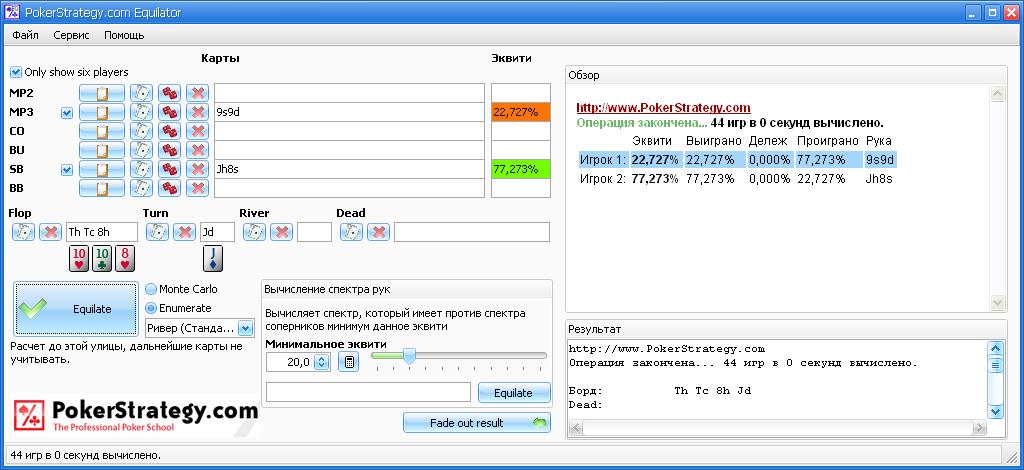The width and height of the screenshot is (1024, 470).
Task: Open hand range clipboard for MP3 row
Action: (x=101, y=112)
